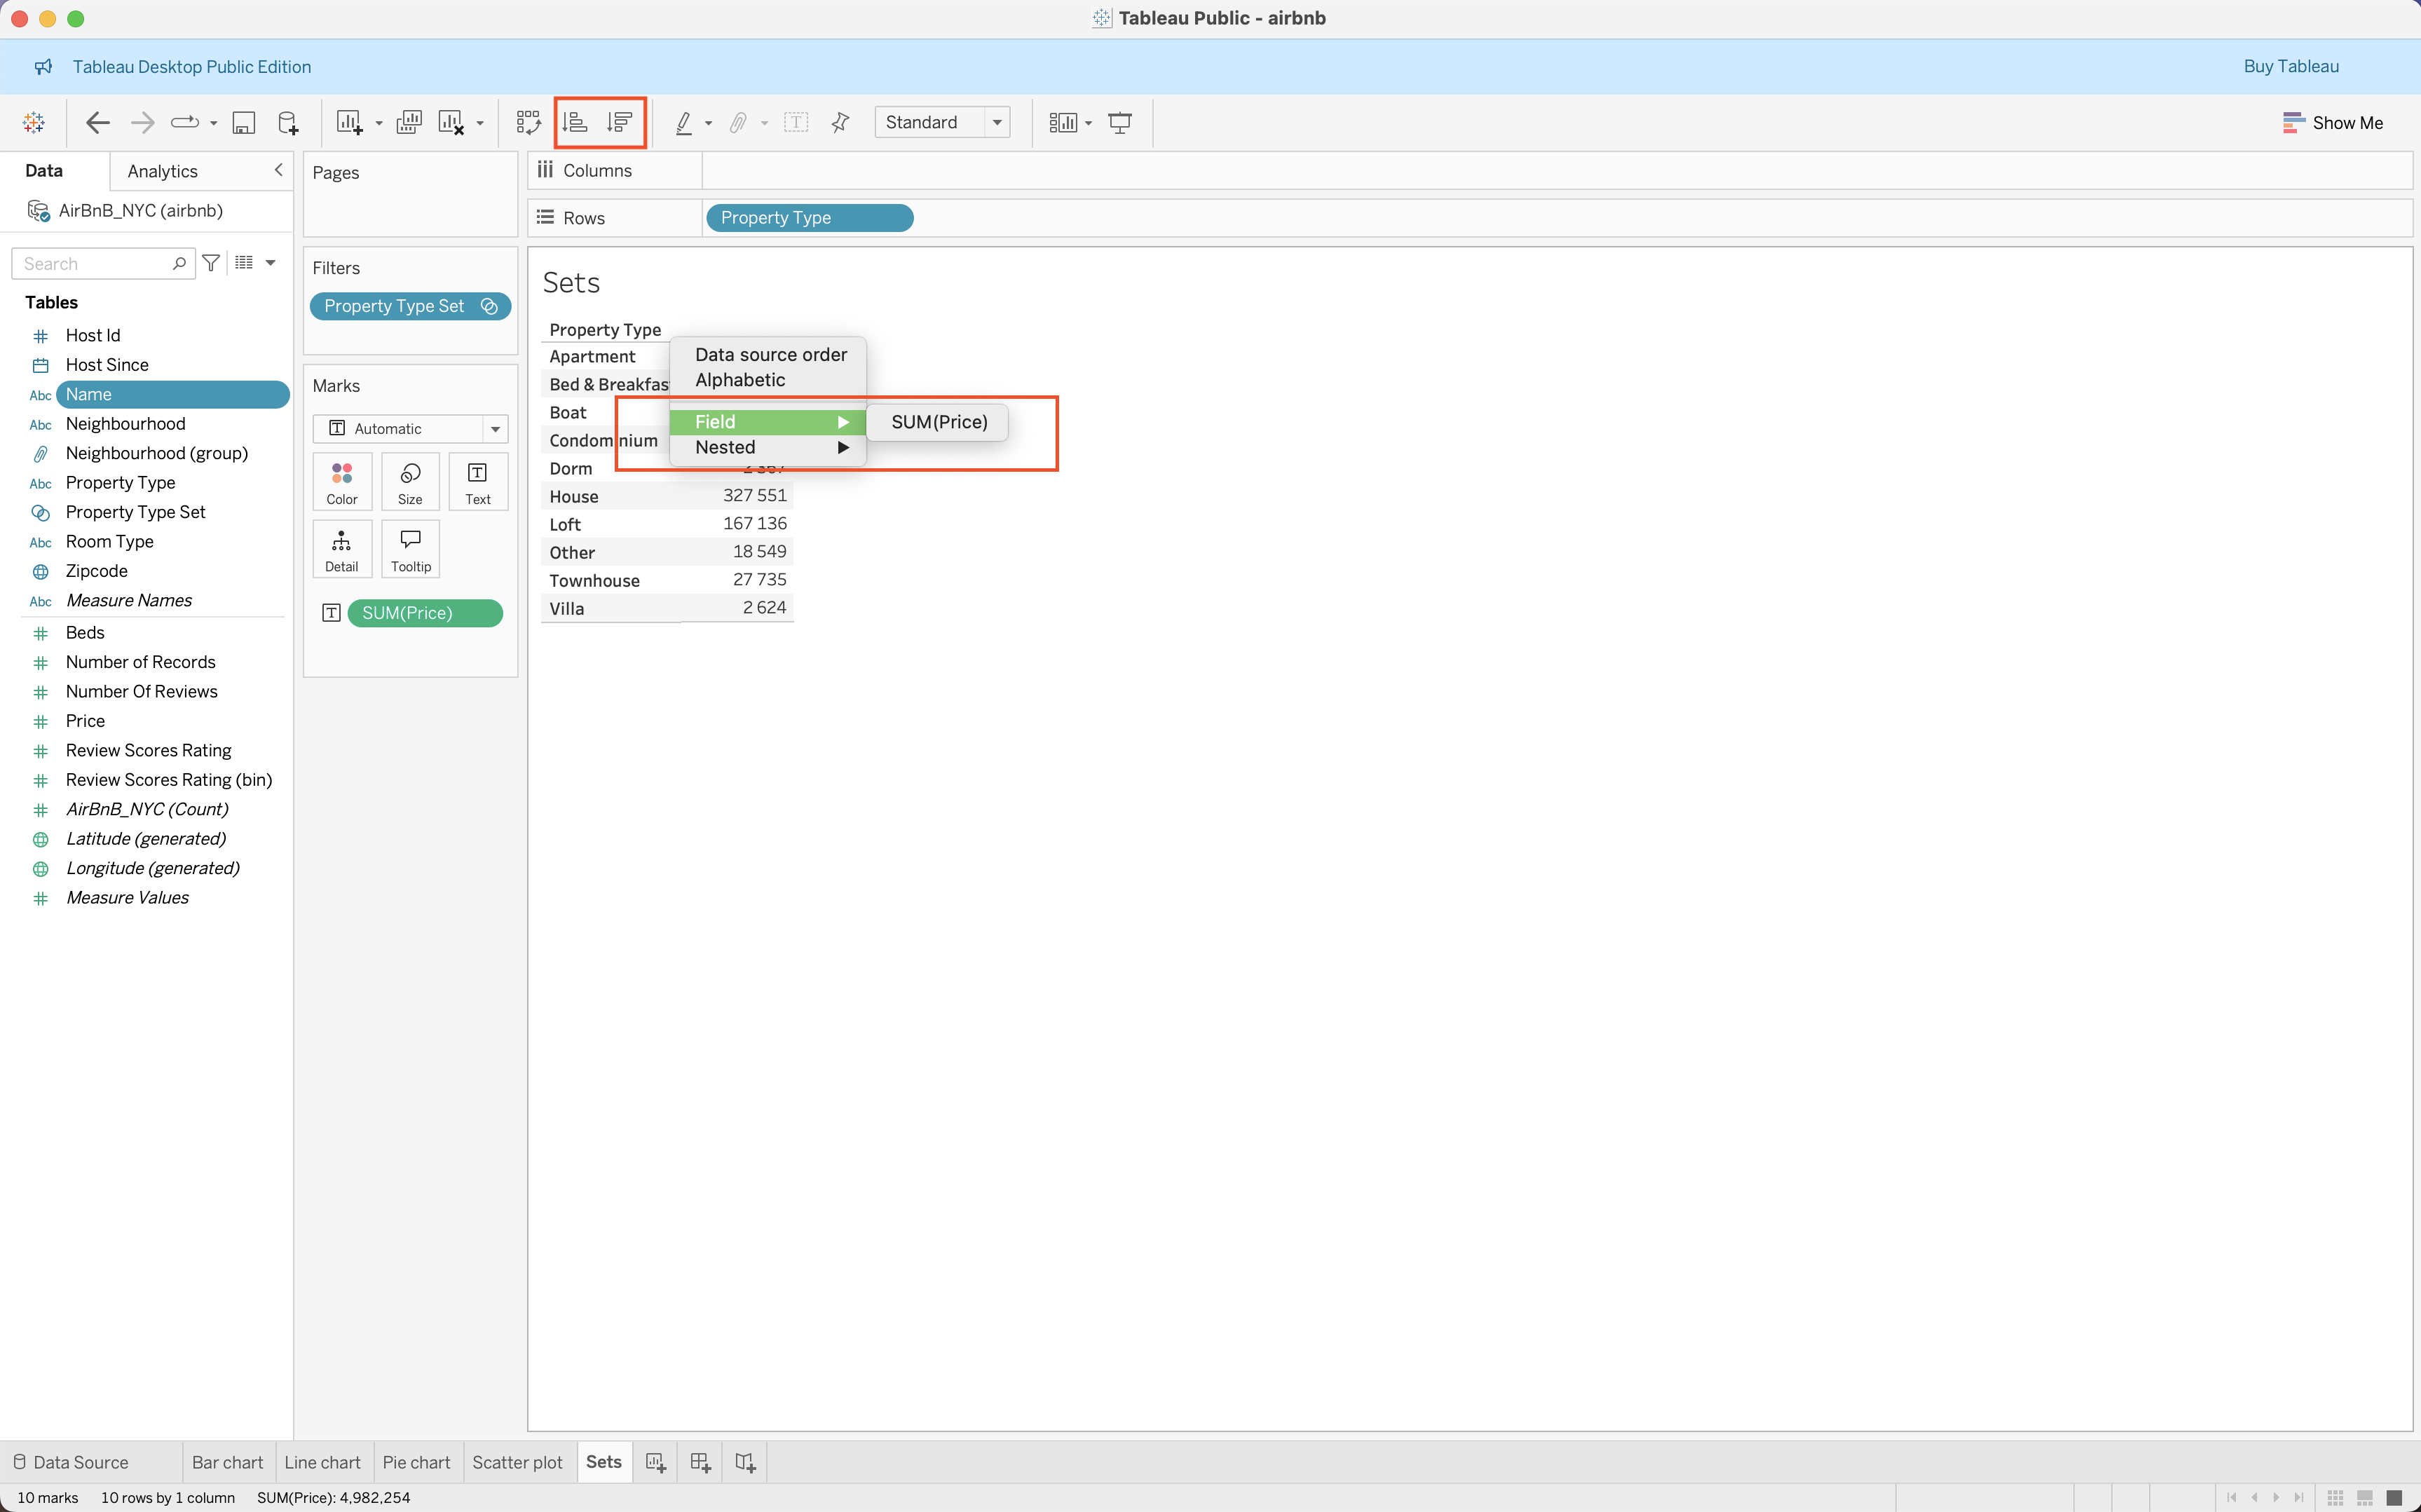Click the undo back arrow
Image resolution: width=2421 pixels, height=1512 pixels.
pos(97,122)
